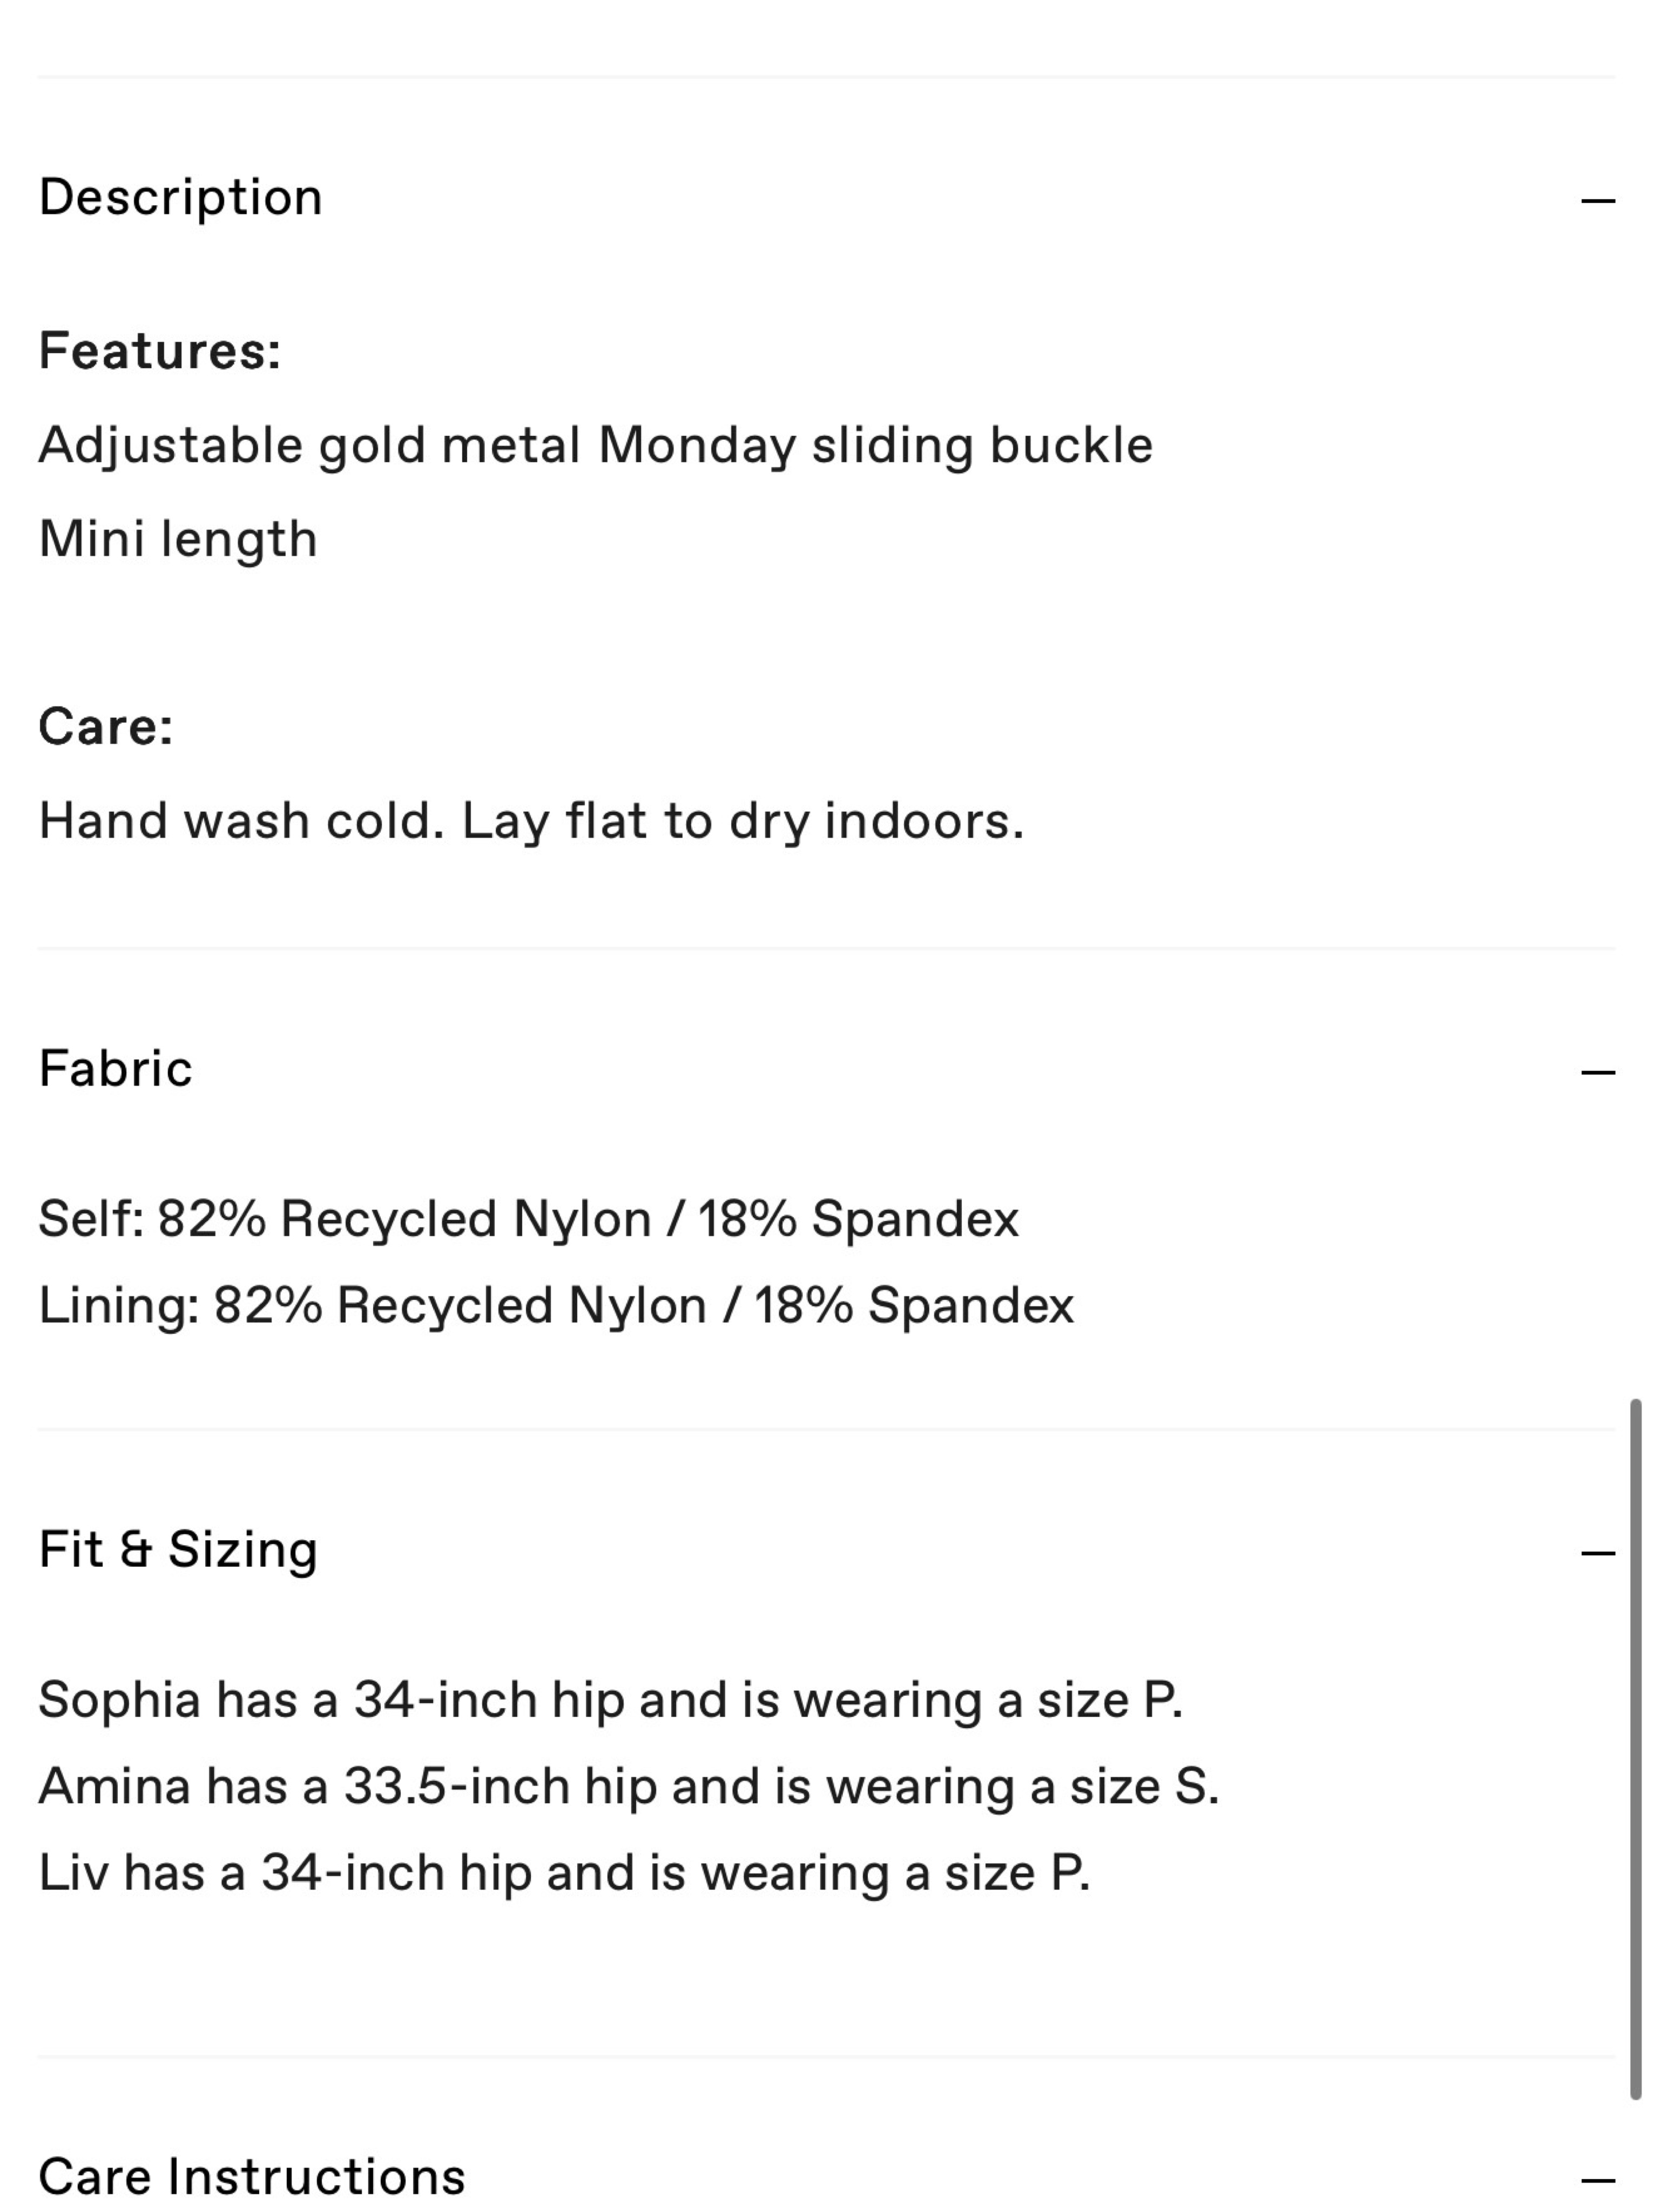
Task: Click the Mini length feature line
Action: tap(178, 540)
